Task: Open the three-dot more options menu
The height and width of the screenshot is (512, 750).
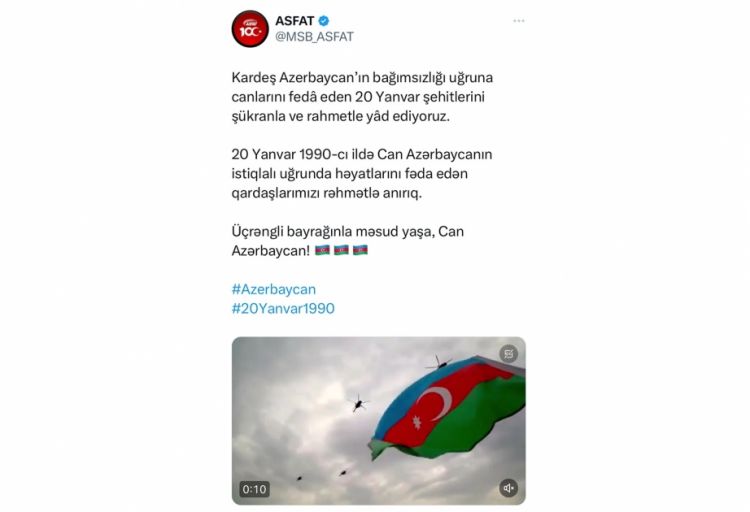Action: click(518, 21)
